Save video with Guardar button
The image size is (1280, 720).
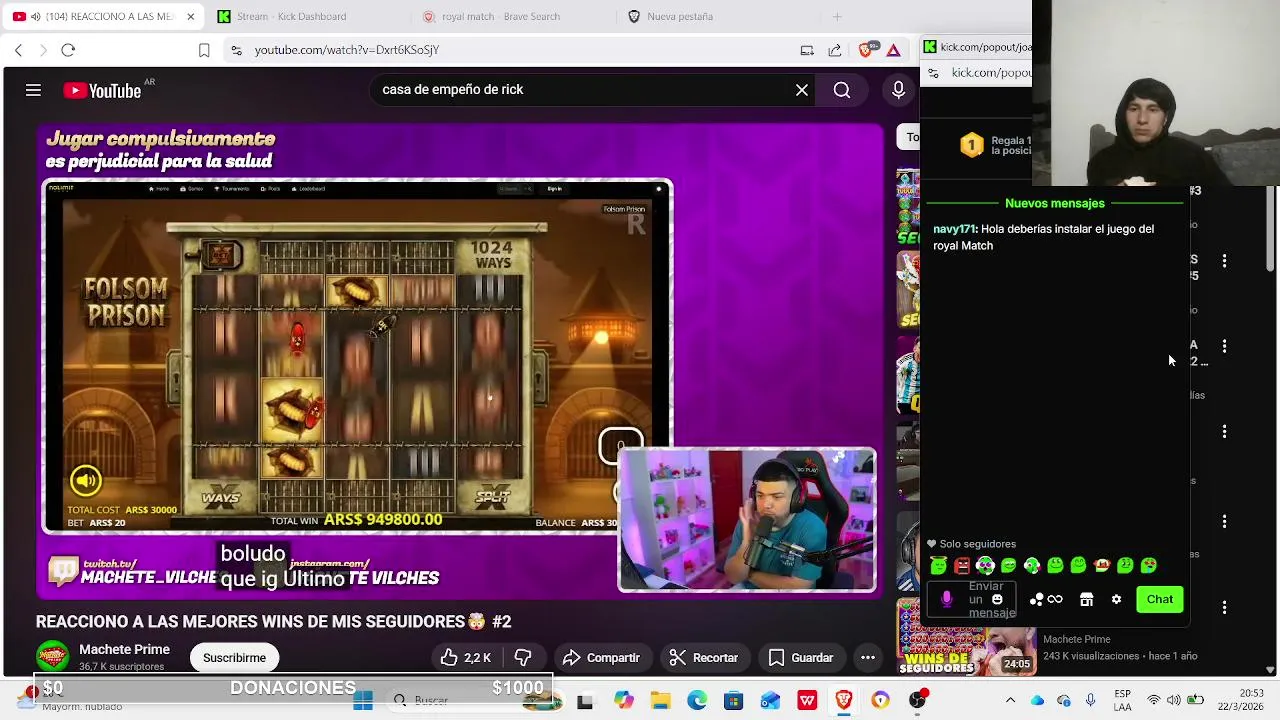click(x=800, y=657)
